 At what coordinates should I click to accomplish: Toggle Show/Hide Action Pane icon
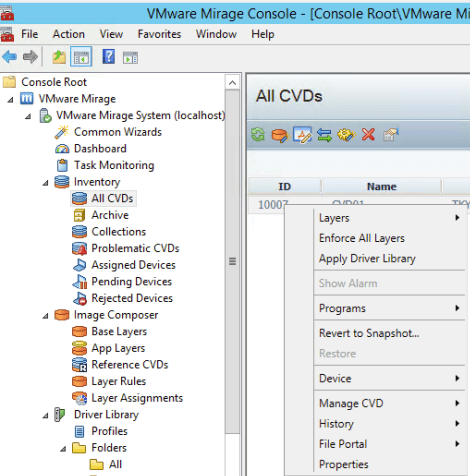[x=130, y=58]
